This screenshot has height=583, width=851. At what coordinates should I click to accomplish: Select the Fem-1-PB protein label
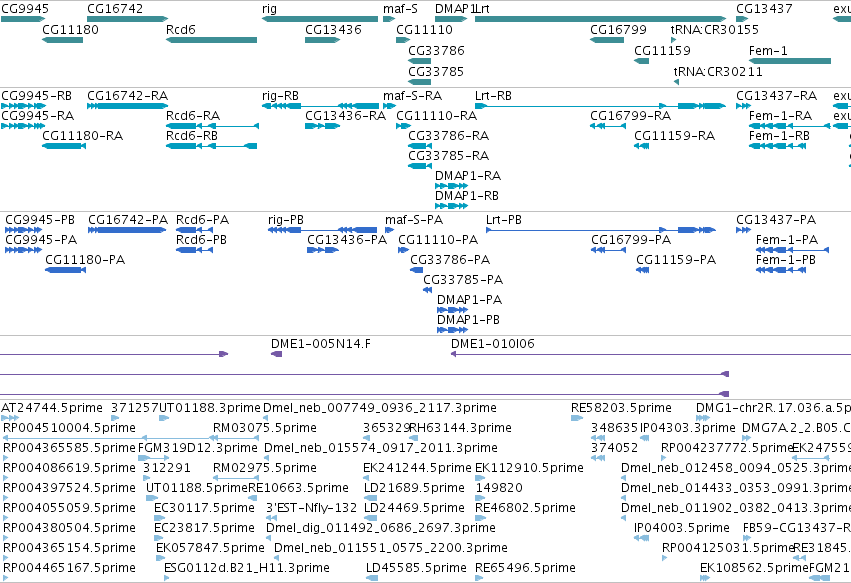pos(786,260)
